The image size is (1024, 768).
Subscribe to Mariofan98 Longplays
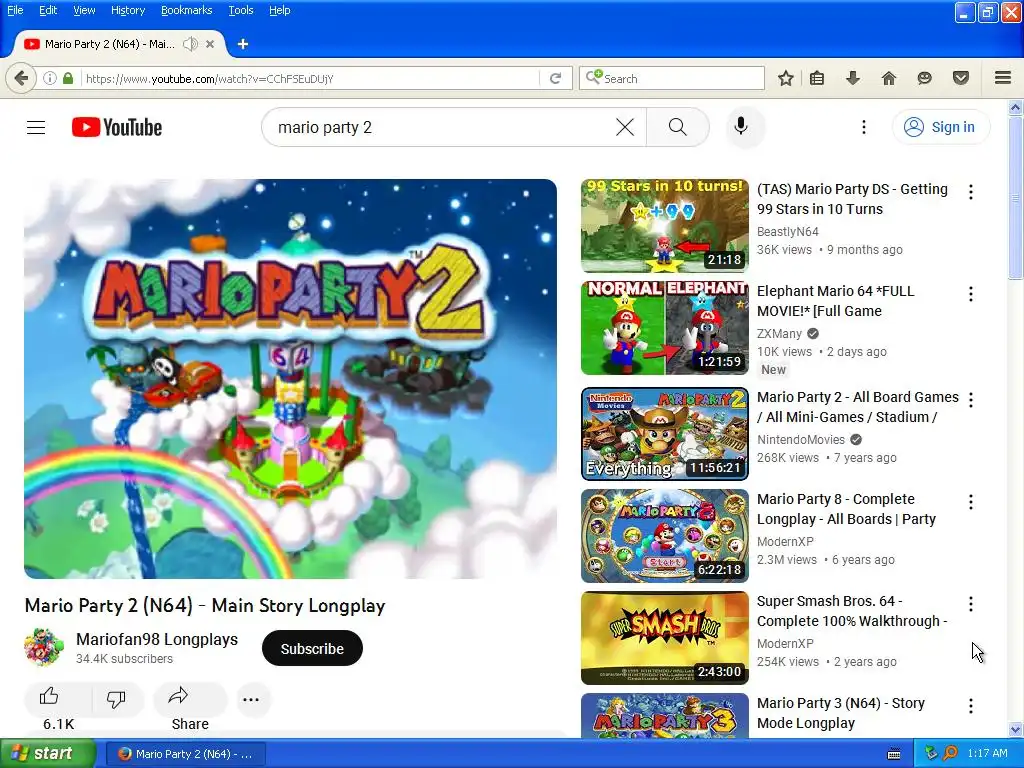pyautogui.click(x=312, y=648)
